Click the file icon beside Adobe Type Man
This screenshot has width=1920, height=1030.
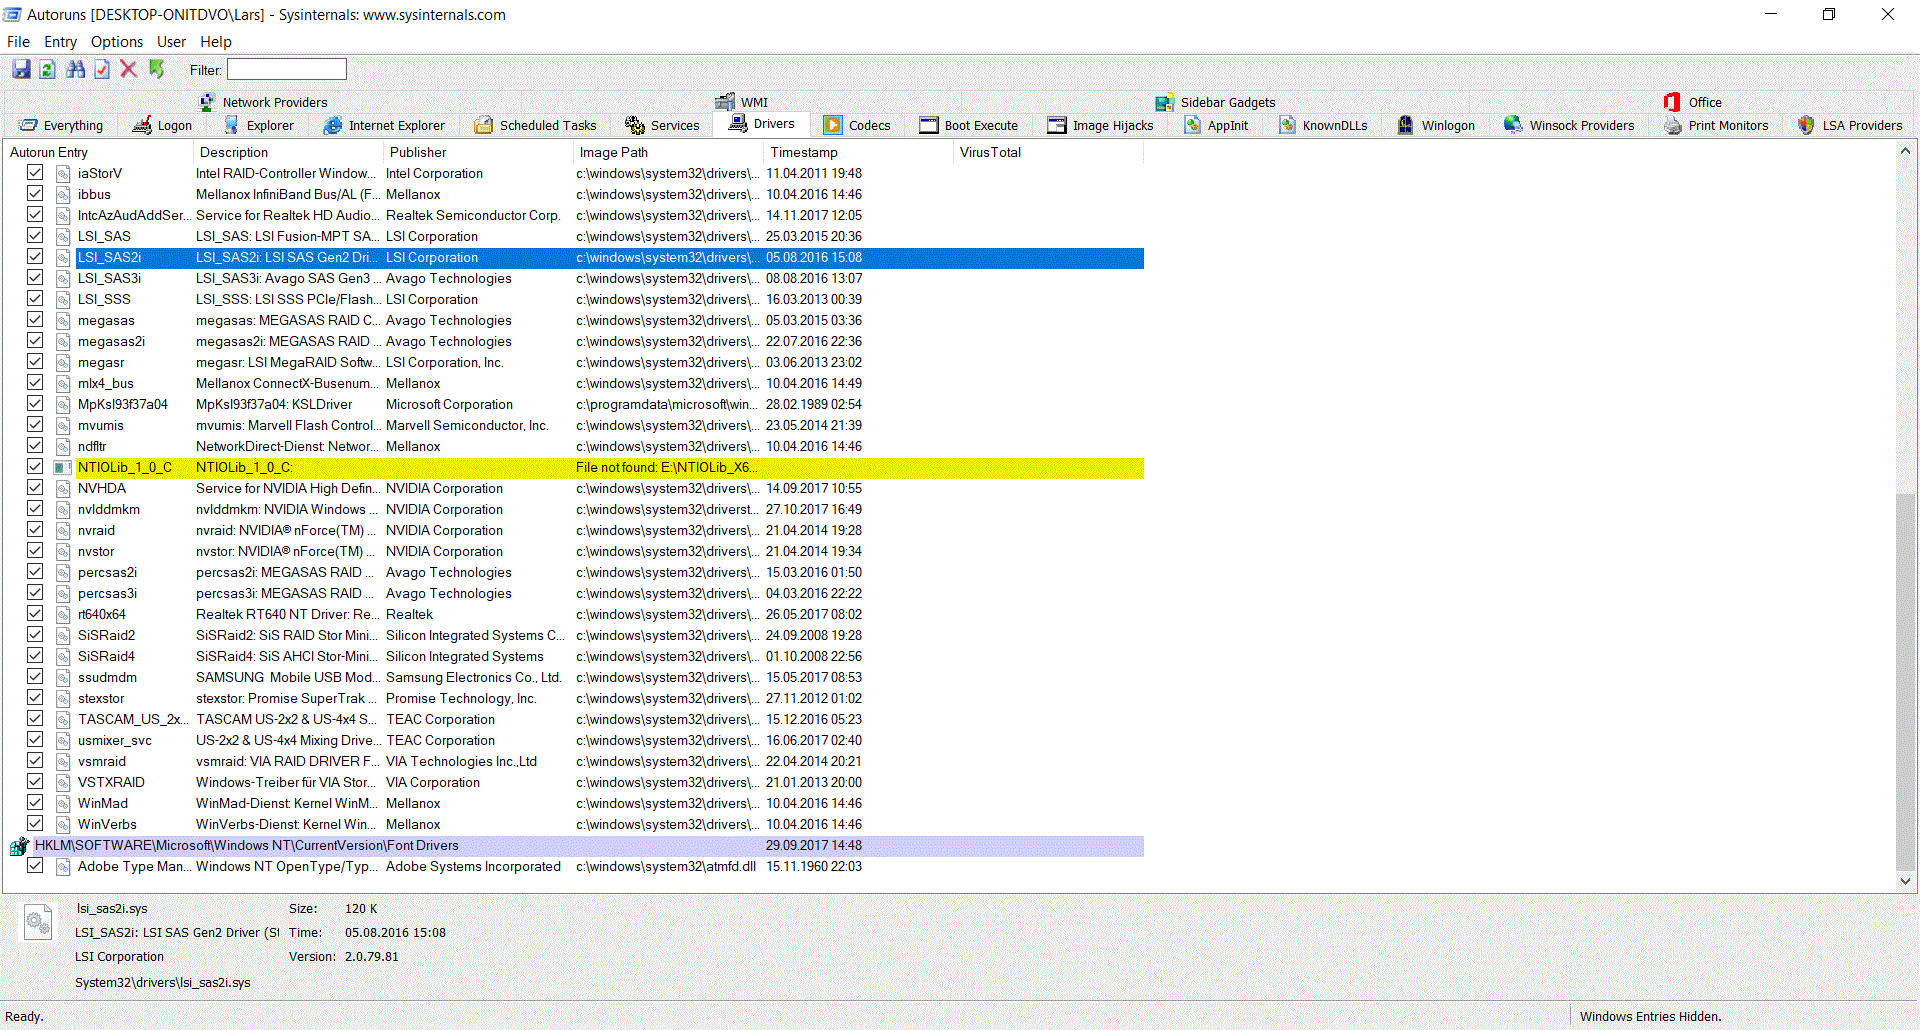pos(63,866)
